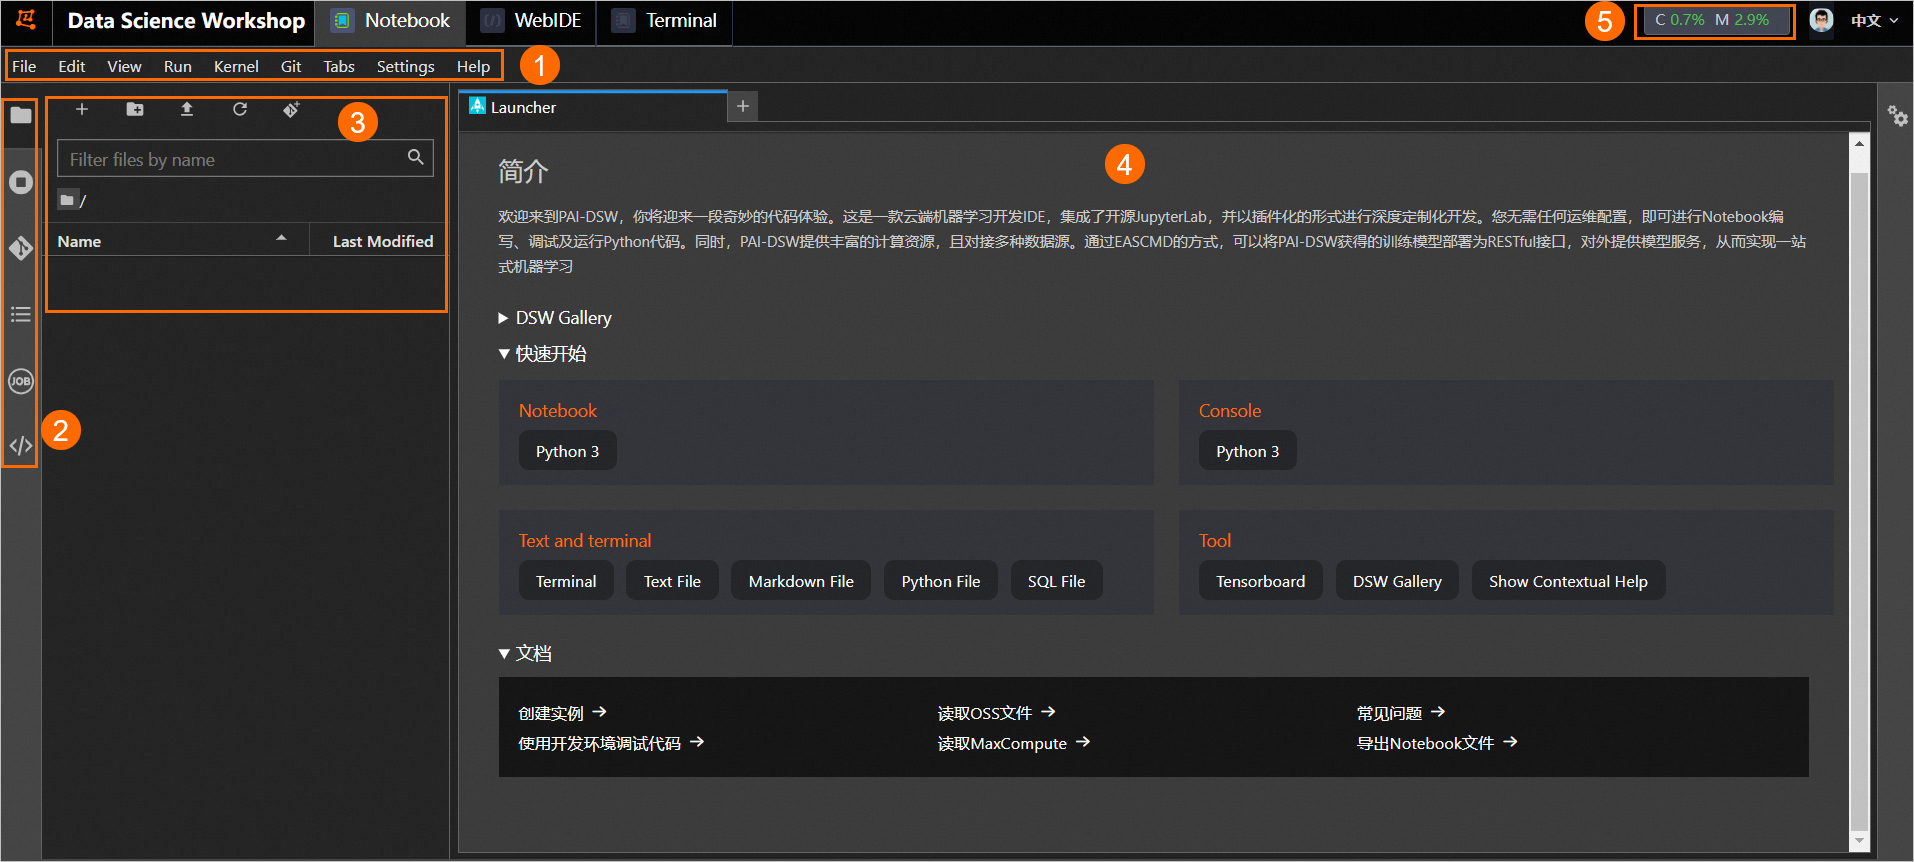The width and height of the screenshot is (1914, 862).
Task: Switch to the Notebook top tab
Action: point(391,21)
